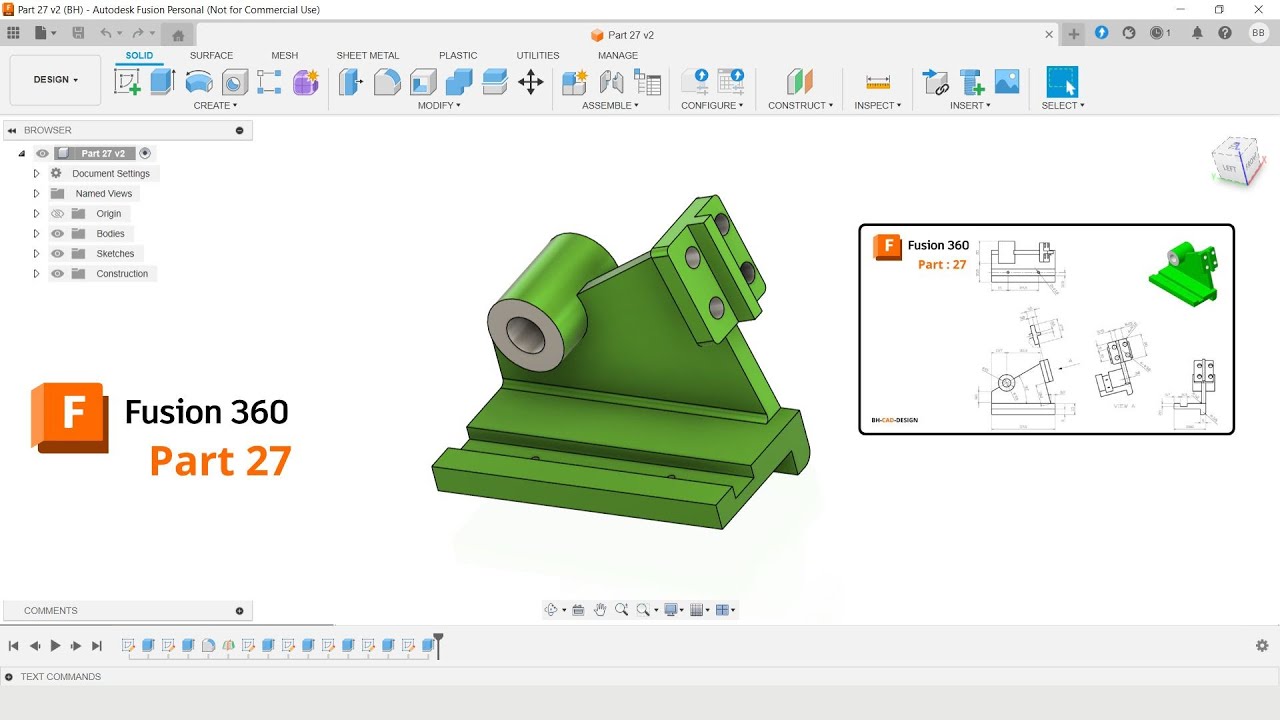The image size is (1280, 720).
Task: Select the Extrude tool
Action: point(163,82)
